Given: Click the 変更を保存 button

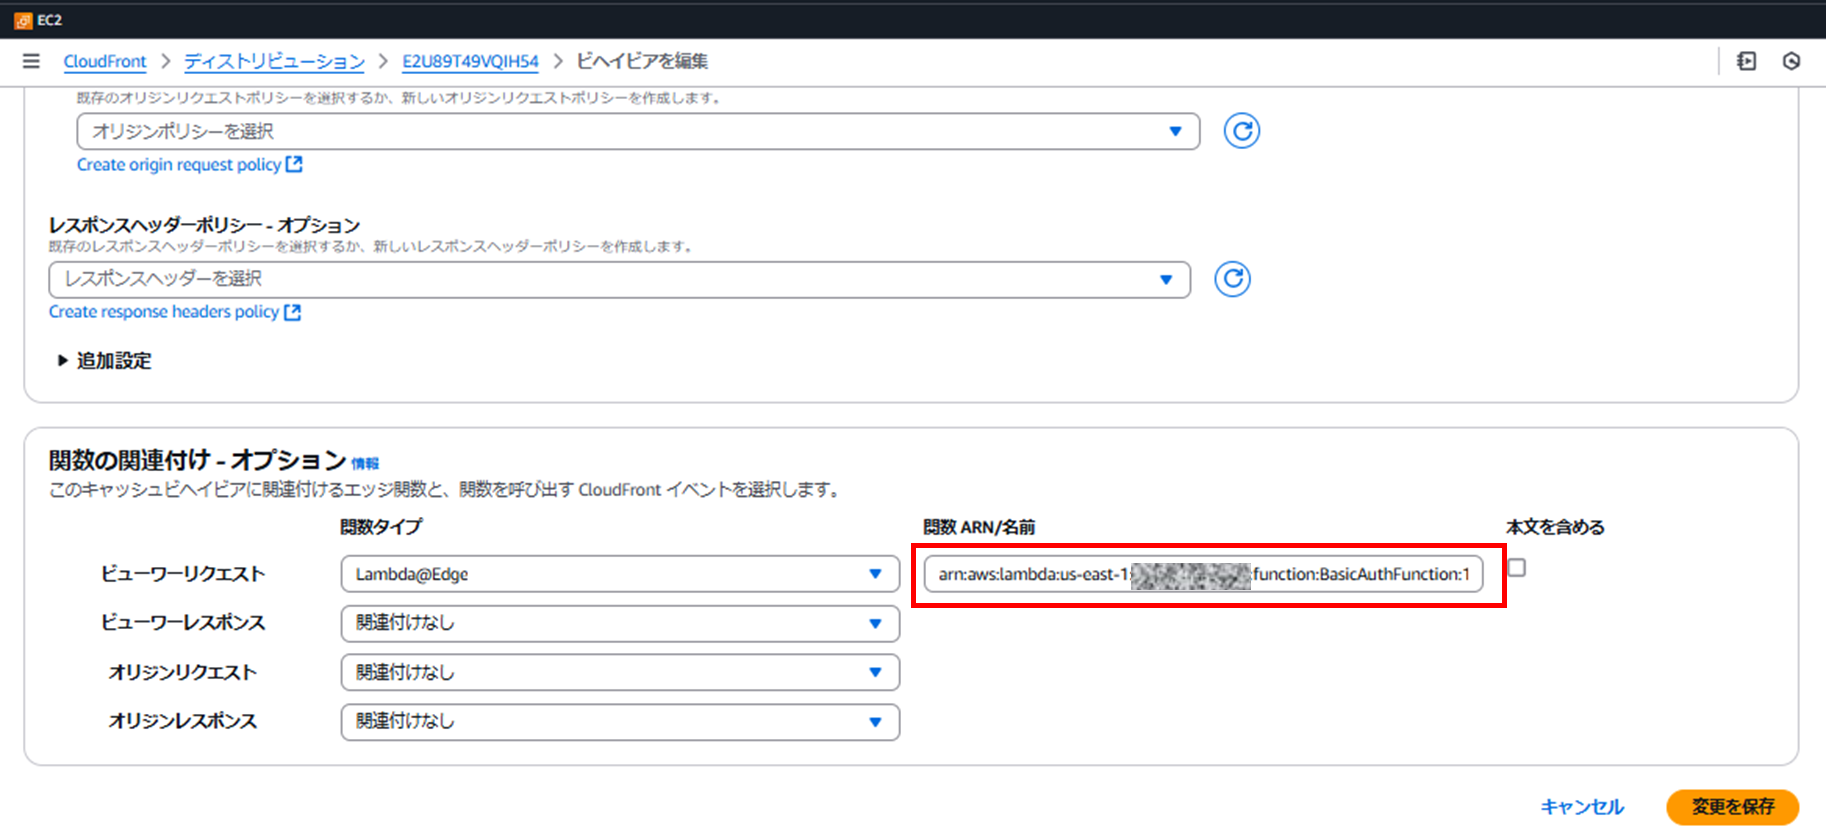Looking at the screenshot, I should 1732,807.
